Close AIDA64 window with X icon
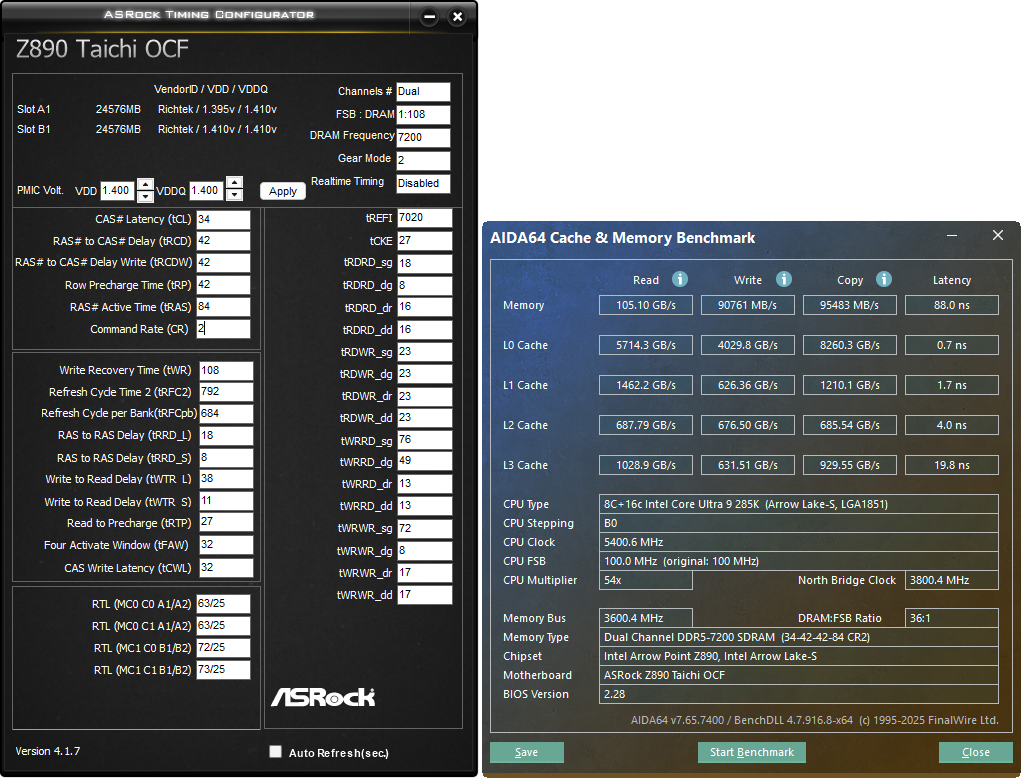This screenshot has height=779, width=1022. [998, 235]
